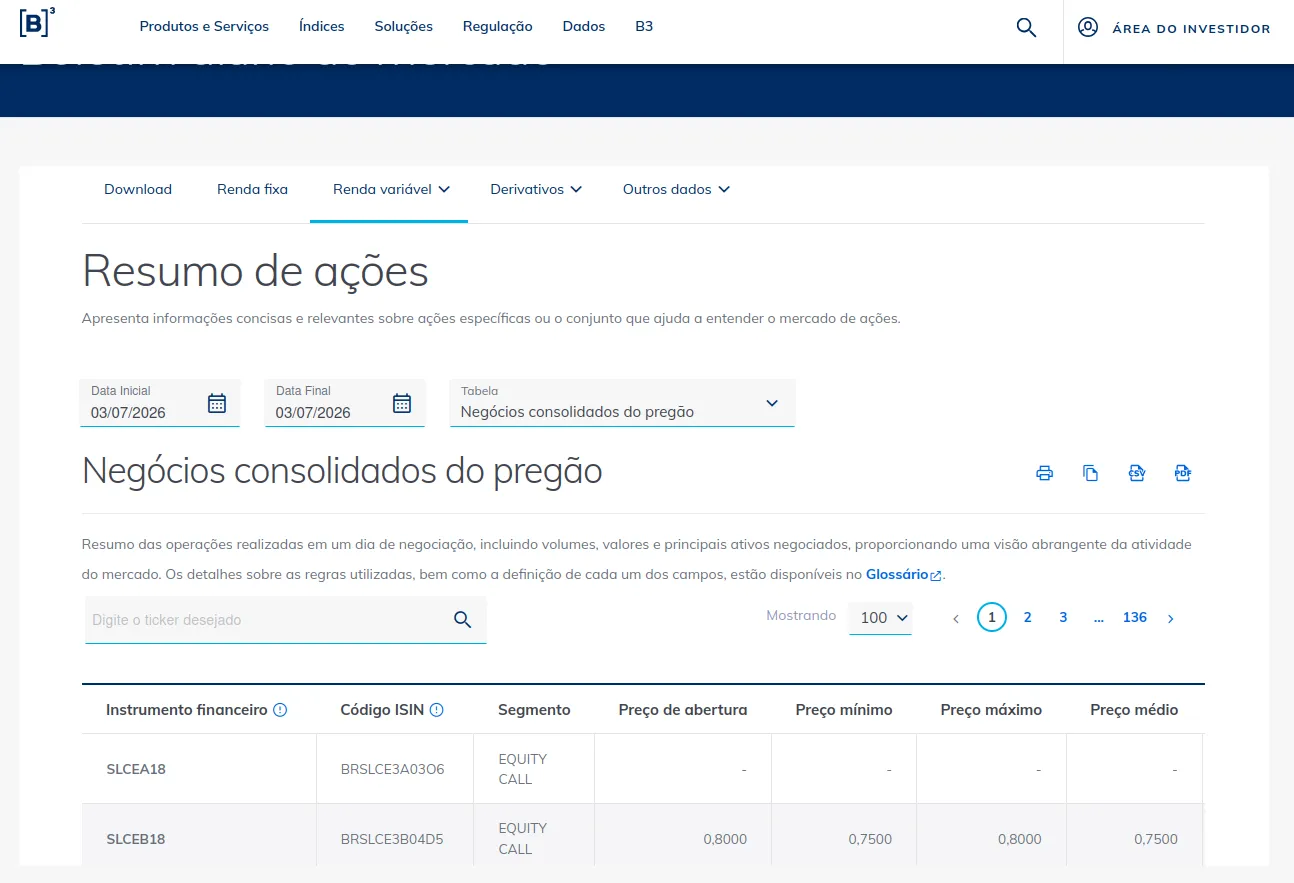Open the Data Inicial calendar picker
The height and width of the screenshot is (883, 1294).
point(217,403)
